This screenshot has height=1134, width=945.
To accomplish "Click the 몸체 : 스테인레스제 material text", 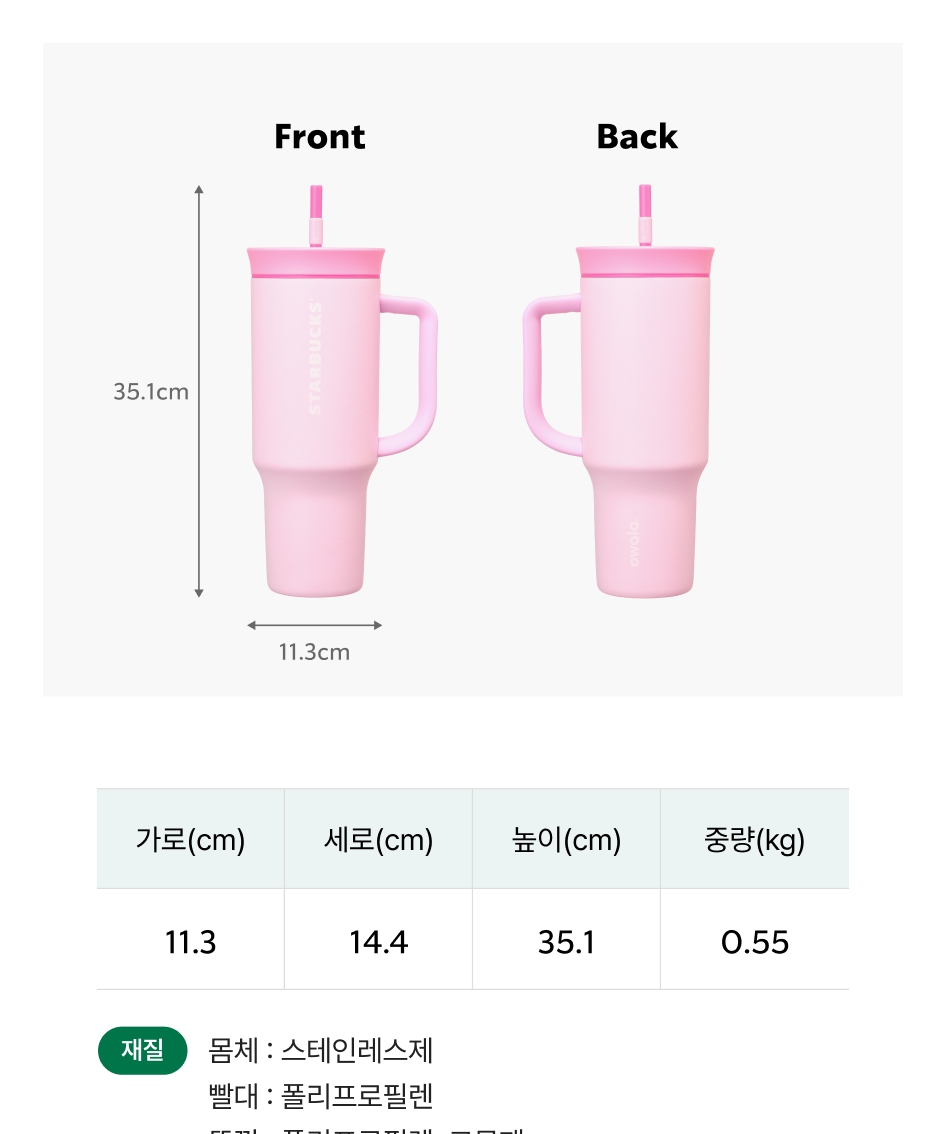I will click(x=321, y=1051).
